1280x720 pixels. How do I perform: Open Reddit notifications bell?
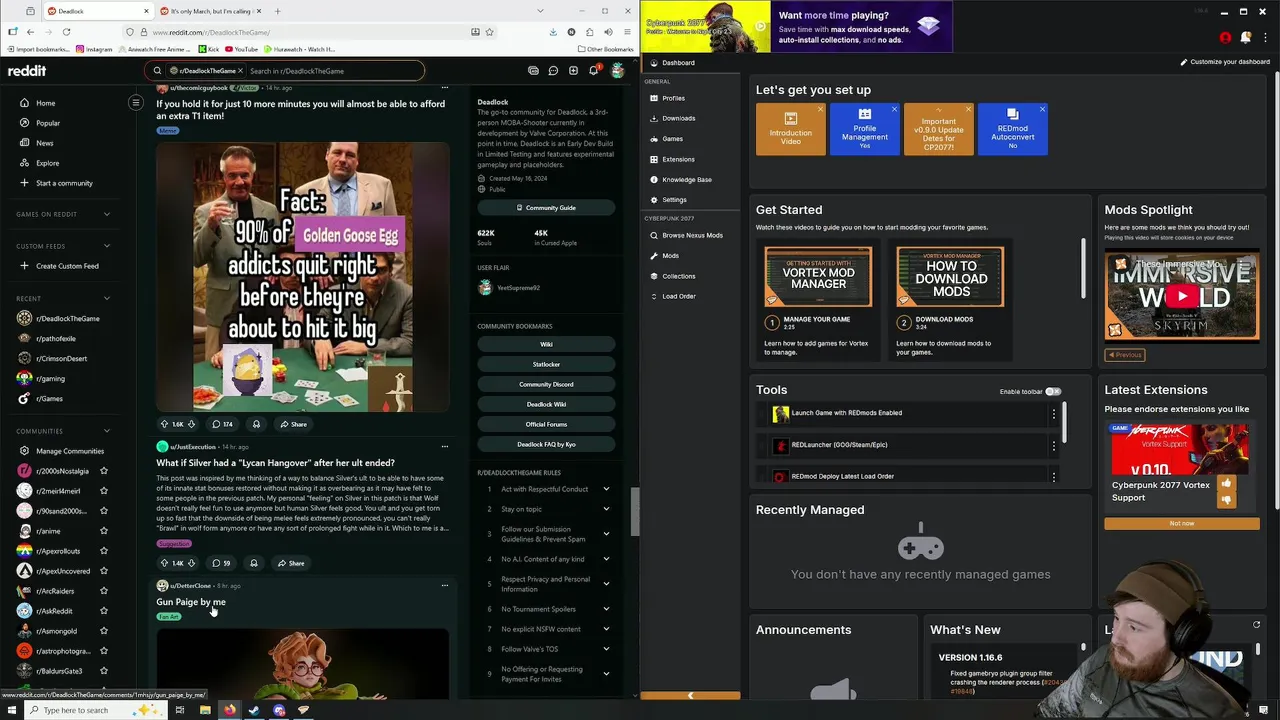click(x=593, y=71)
